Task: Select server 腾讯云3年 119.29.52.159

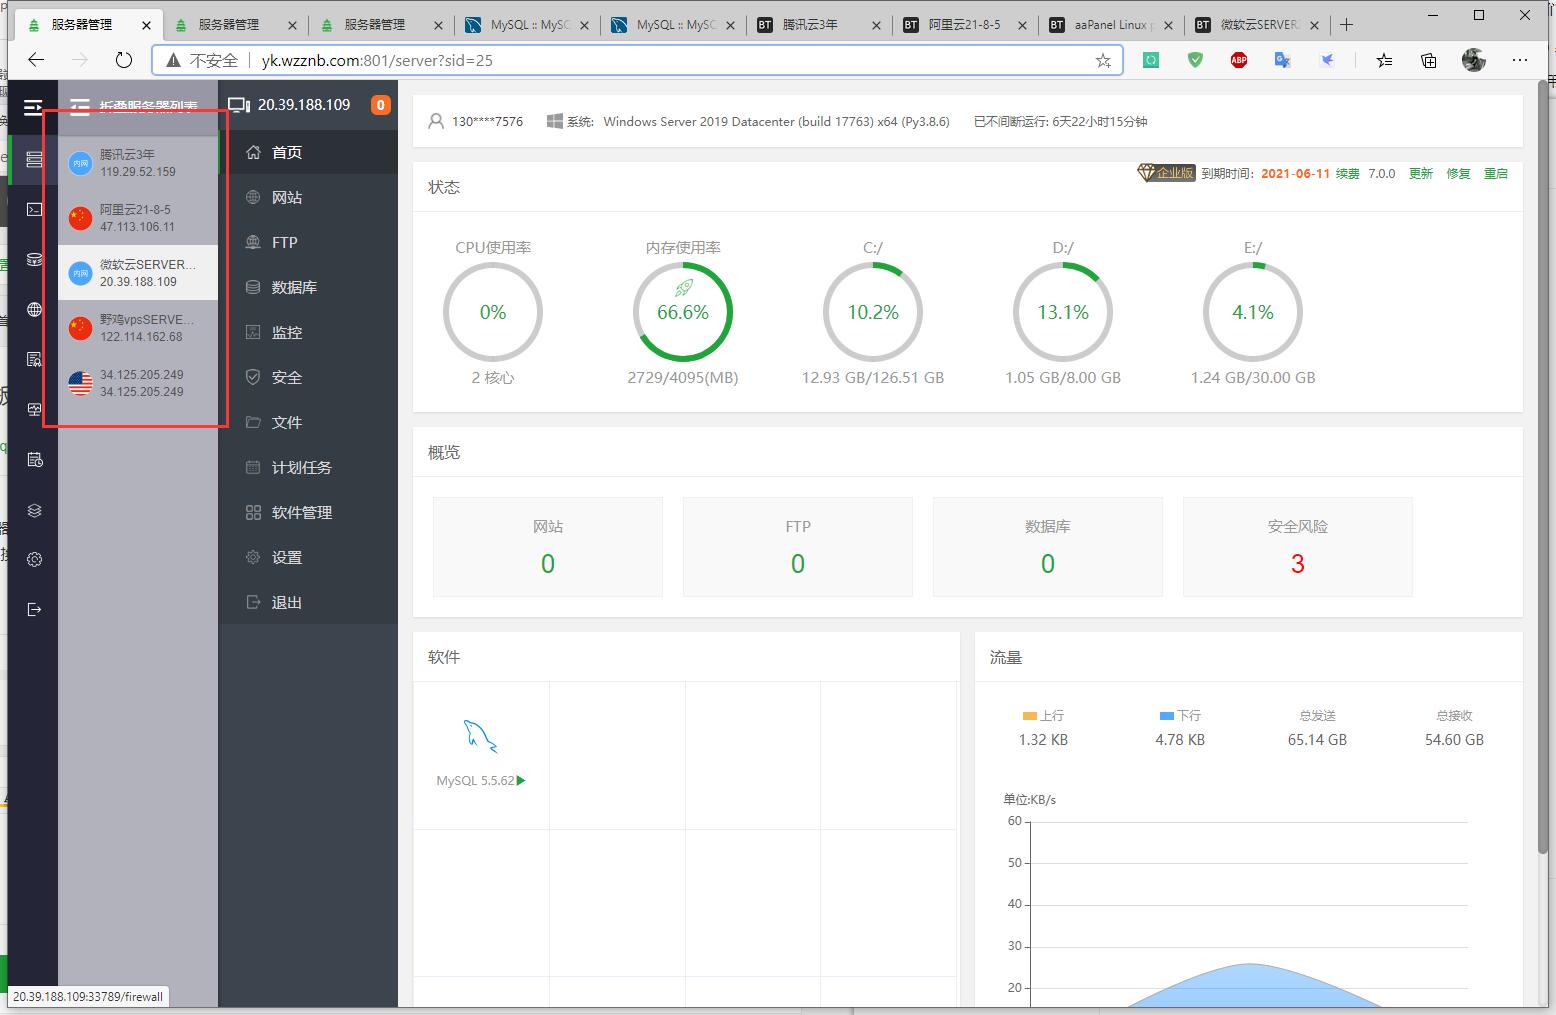Action: pyautogui.click(x=138, y=162)
